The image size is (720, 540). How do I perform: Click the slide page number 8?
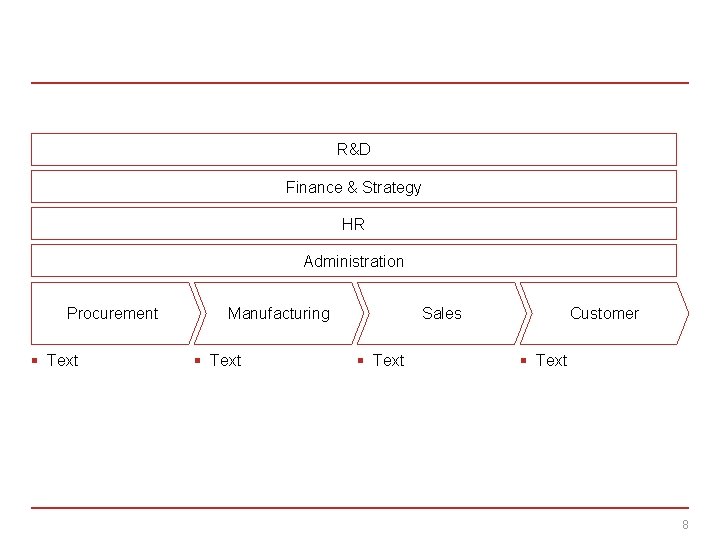coord(685,525)
